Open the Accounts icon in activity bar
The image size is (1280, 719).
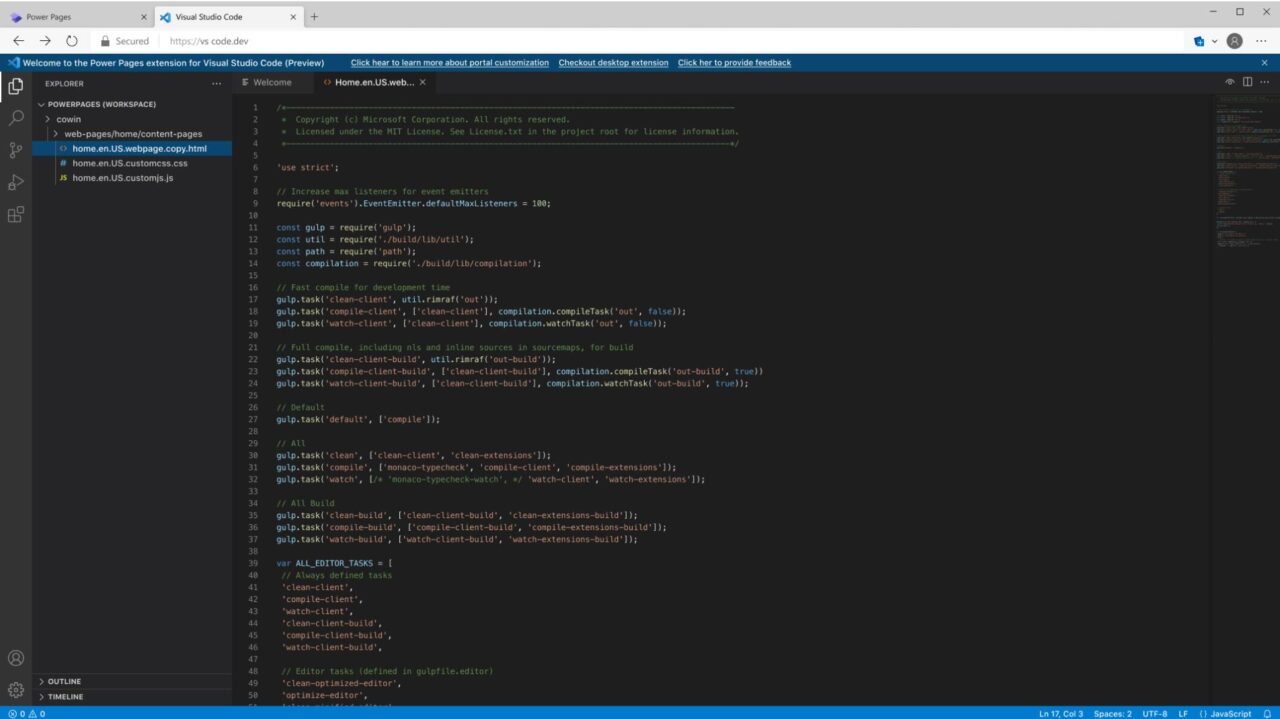pyautogui.click(x=16, y=658)
